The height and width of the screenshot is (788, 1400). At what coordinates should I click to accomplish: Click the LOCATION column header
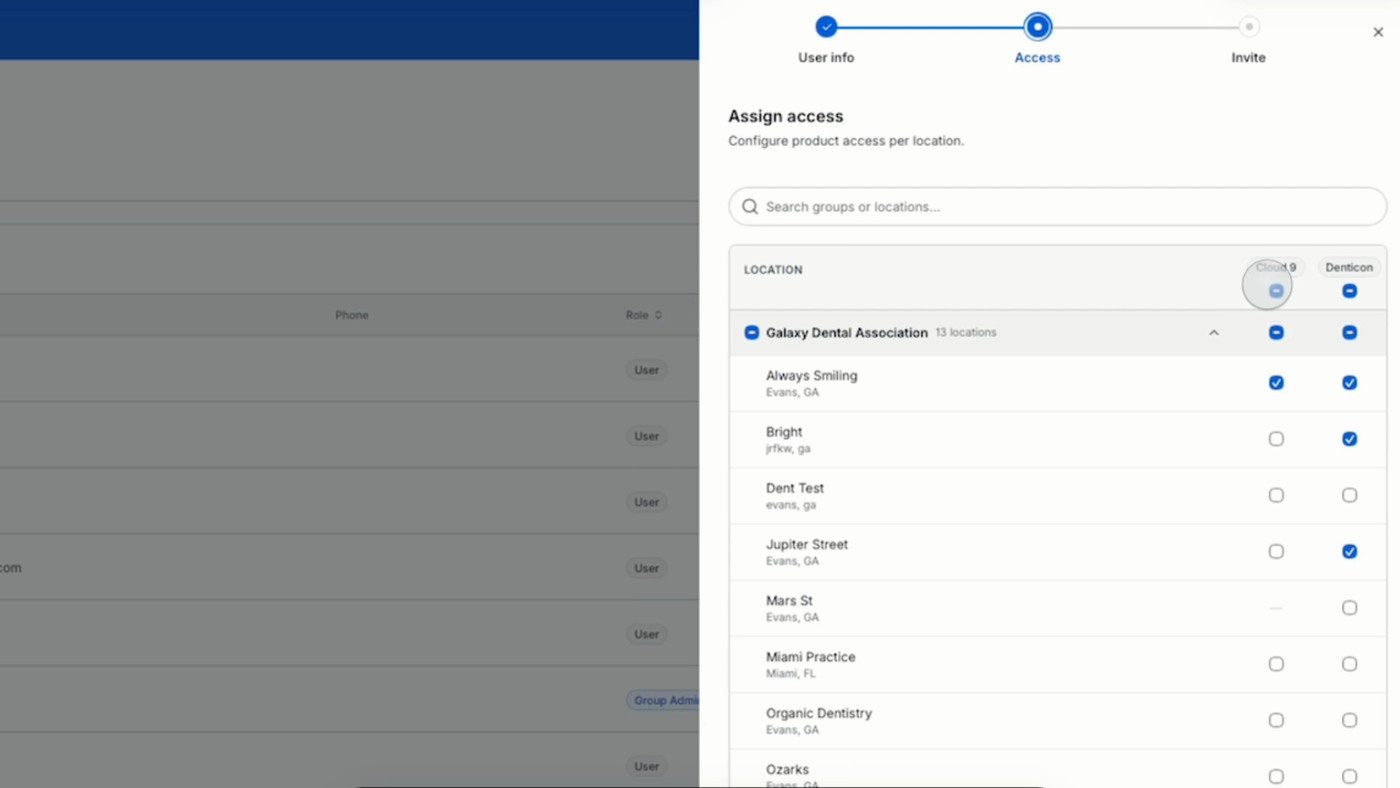[773, 270]
